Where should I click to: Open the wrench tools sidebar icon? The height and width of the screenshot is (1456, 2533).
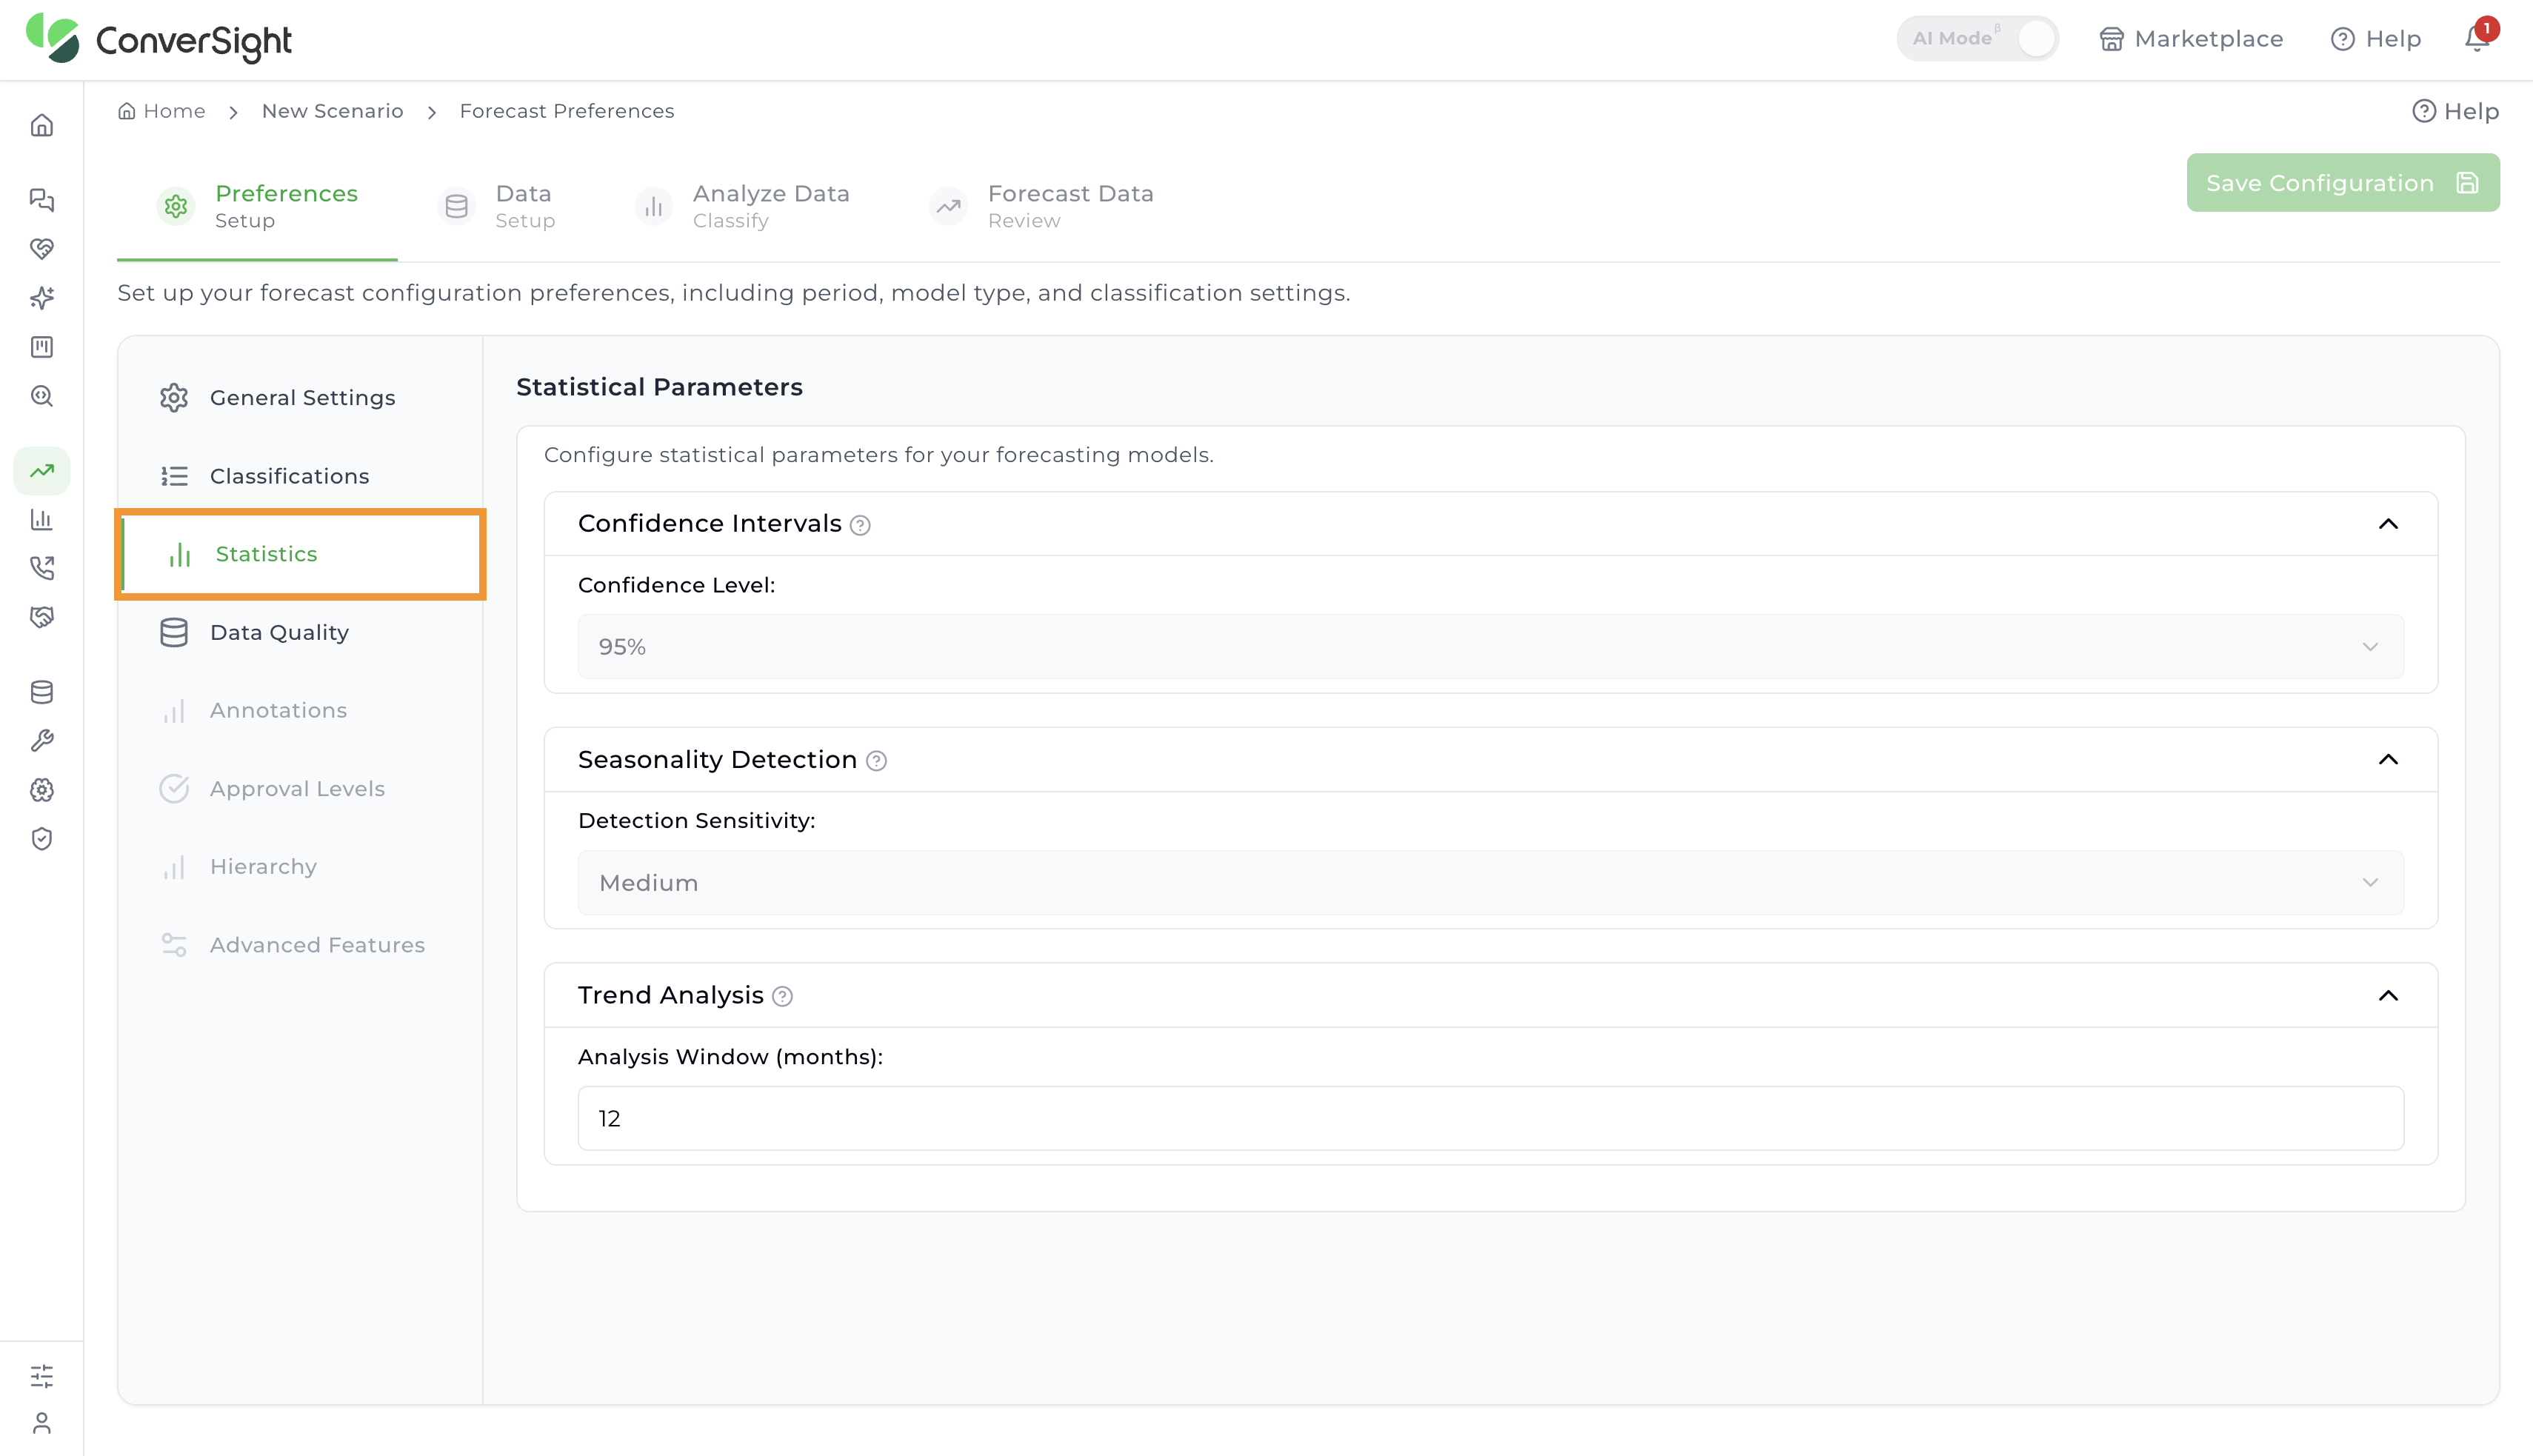coord(42,741)
